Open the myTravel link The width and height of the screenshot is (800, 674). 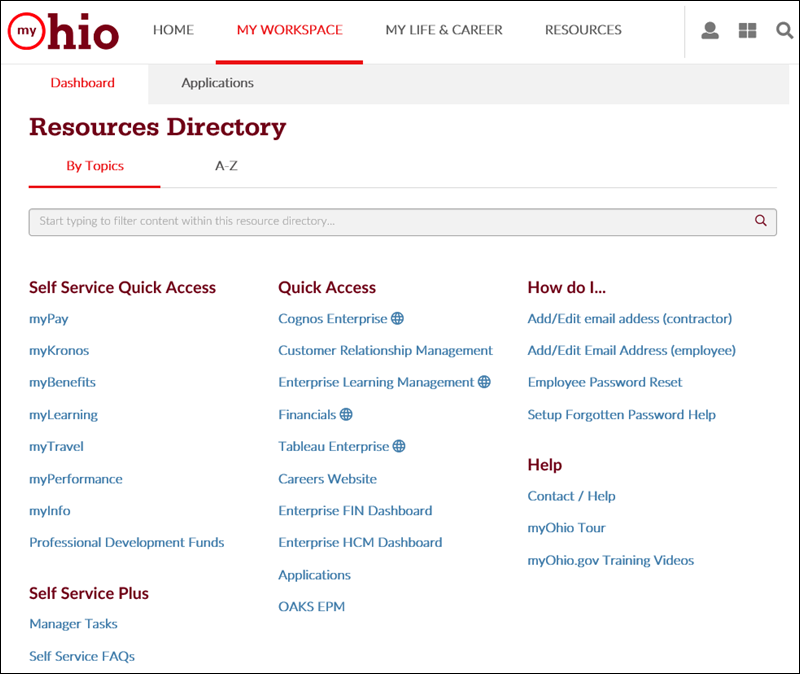56,446
